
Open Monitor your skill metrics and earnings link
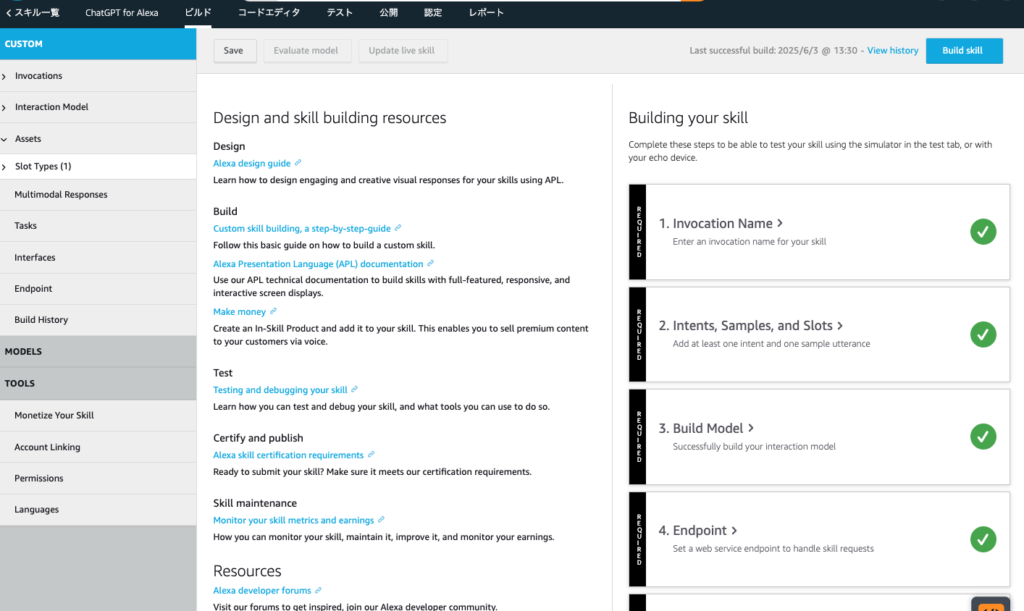pos(294,520)
